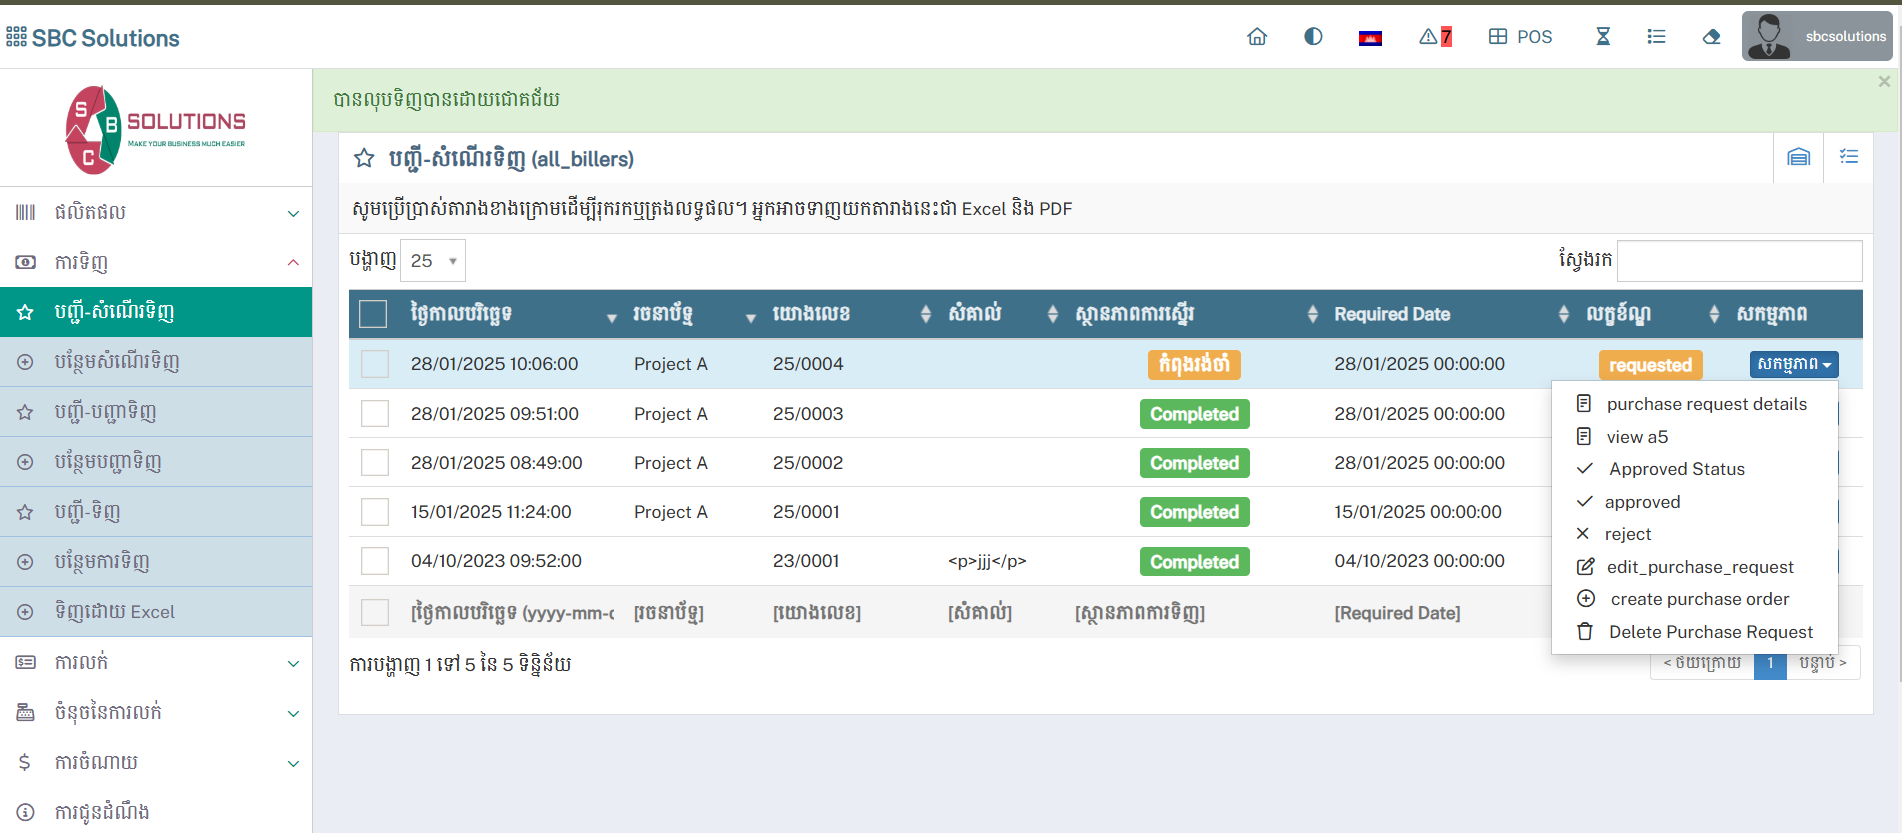Click the orange 'requested' status badge
Screen dimensions: 1902x833
(x=1650, y=365)
